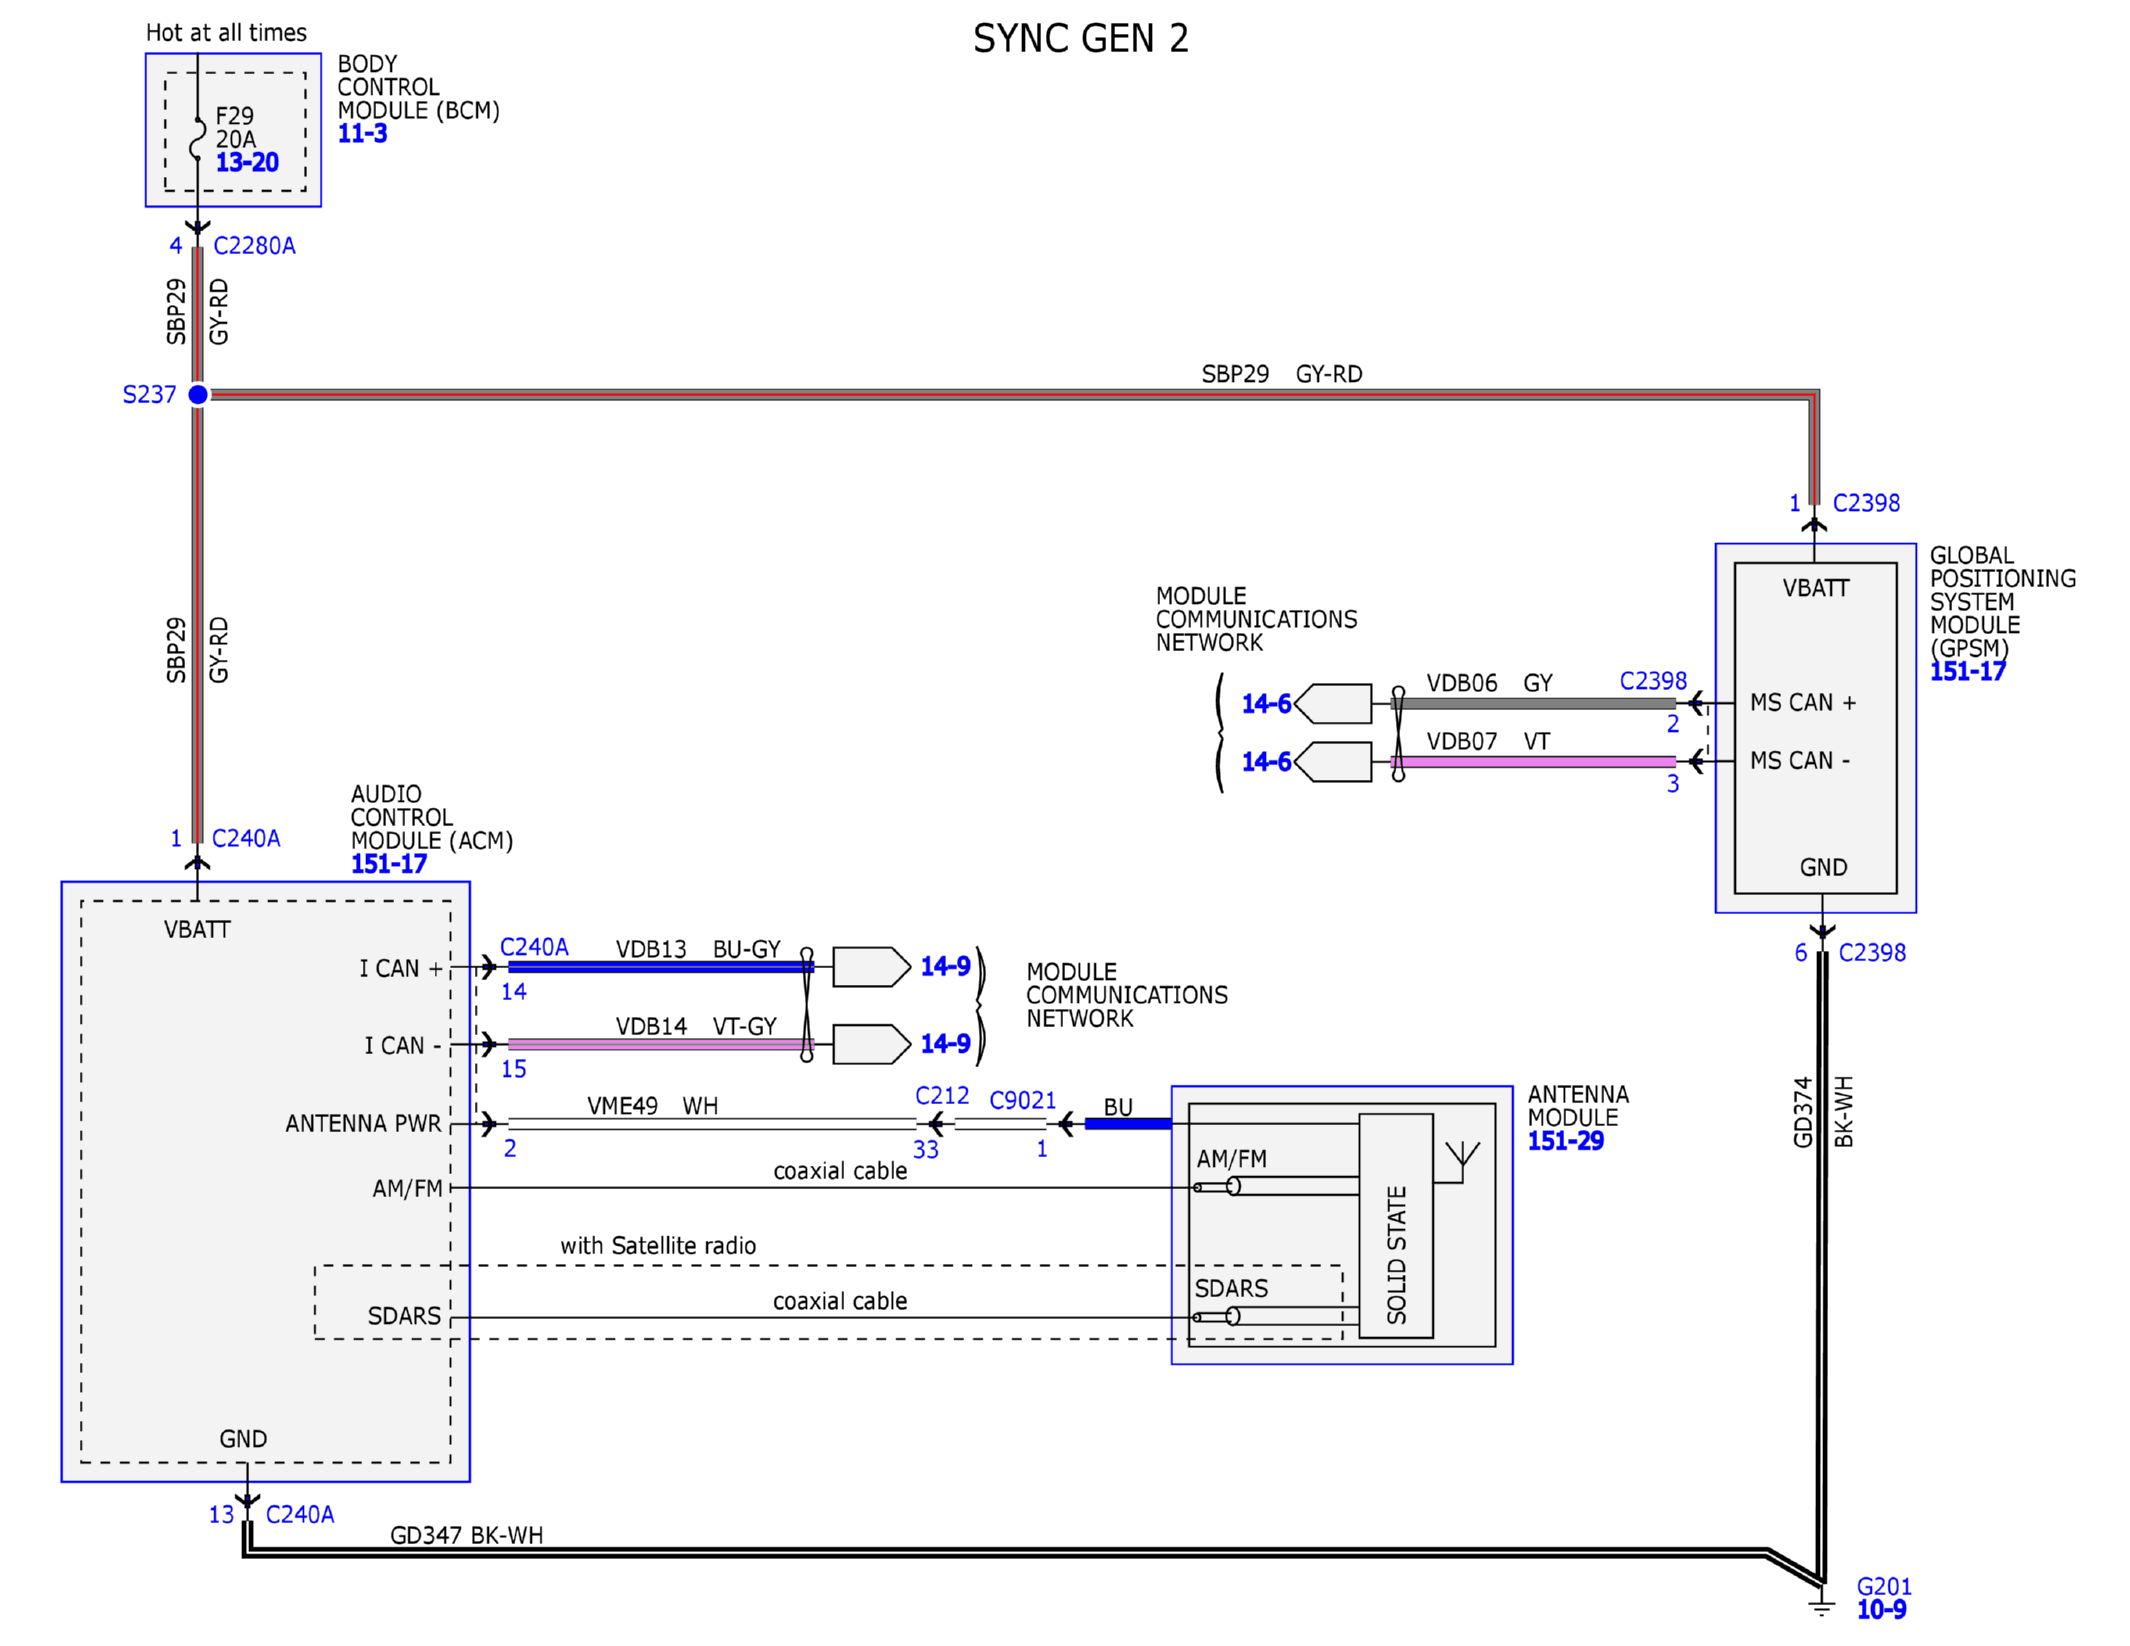
Task: Select the C2398 label at pin 1
Action: tap(1866, 503)
